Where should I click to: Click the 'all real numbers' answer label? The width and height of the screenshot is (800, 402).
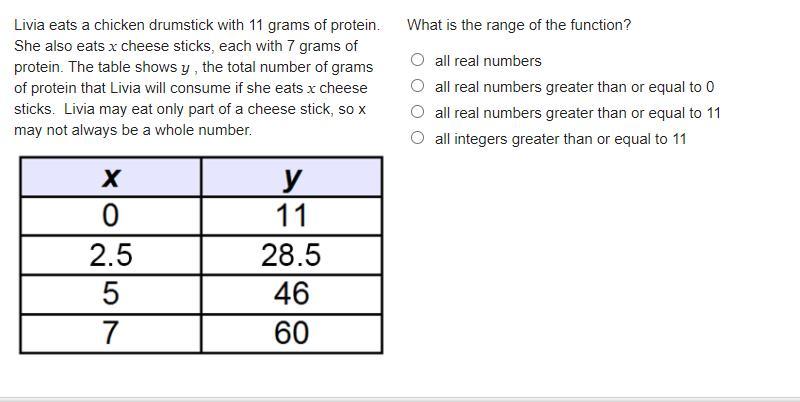488,61
